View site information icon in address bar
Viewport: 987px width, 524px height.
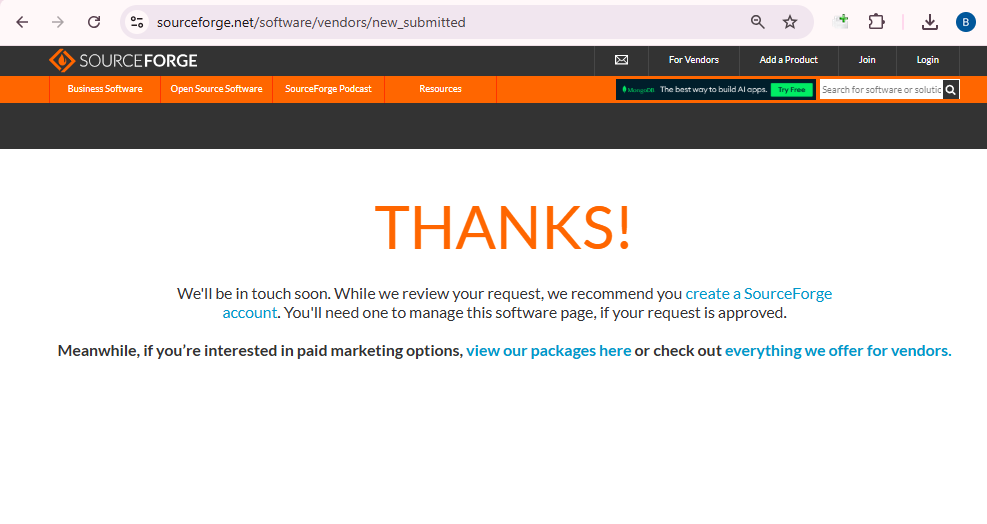[x=138, y=22]
